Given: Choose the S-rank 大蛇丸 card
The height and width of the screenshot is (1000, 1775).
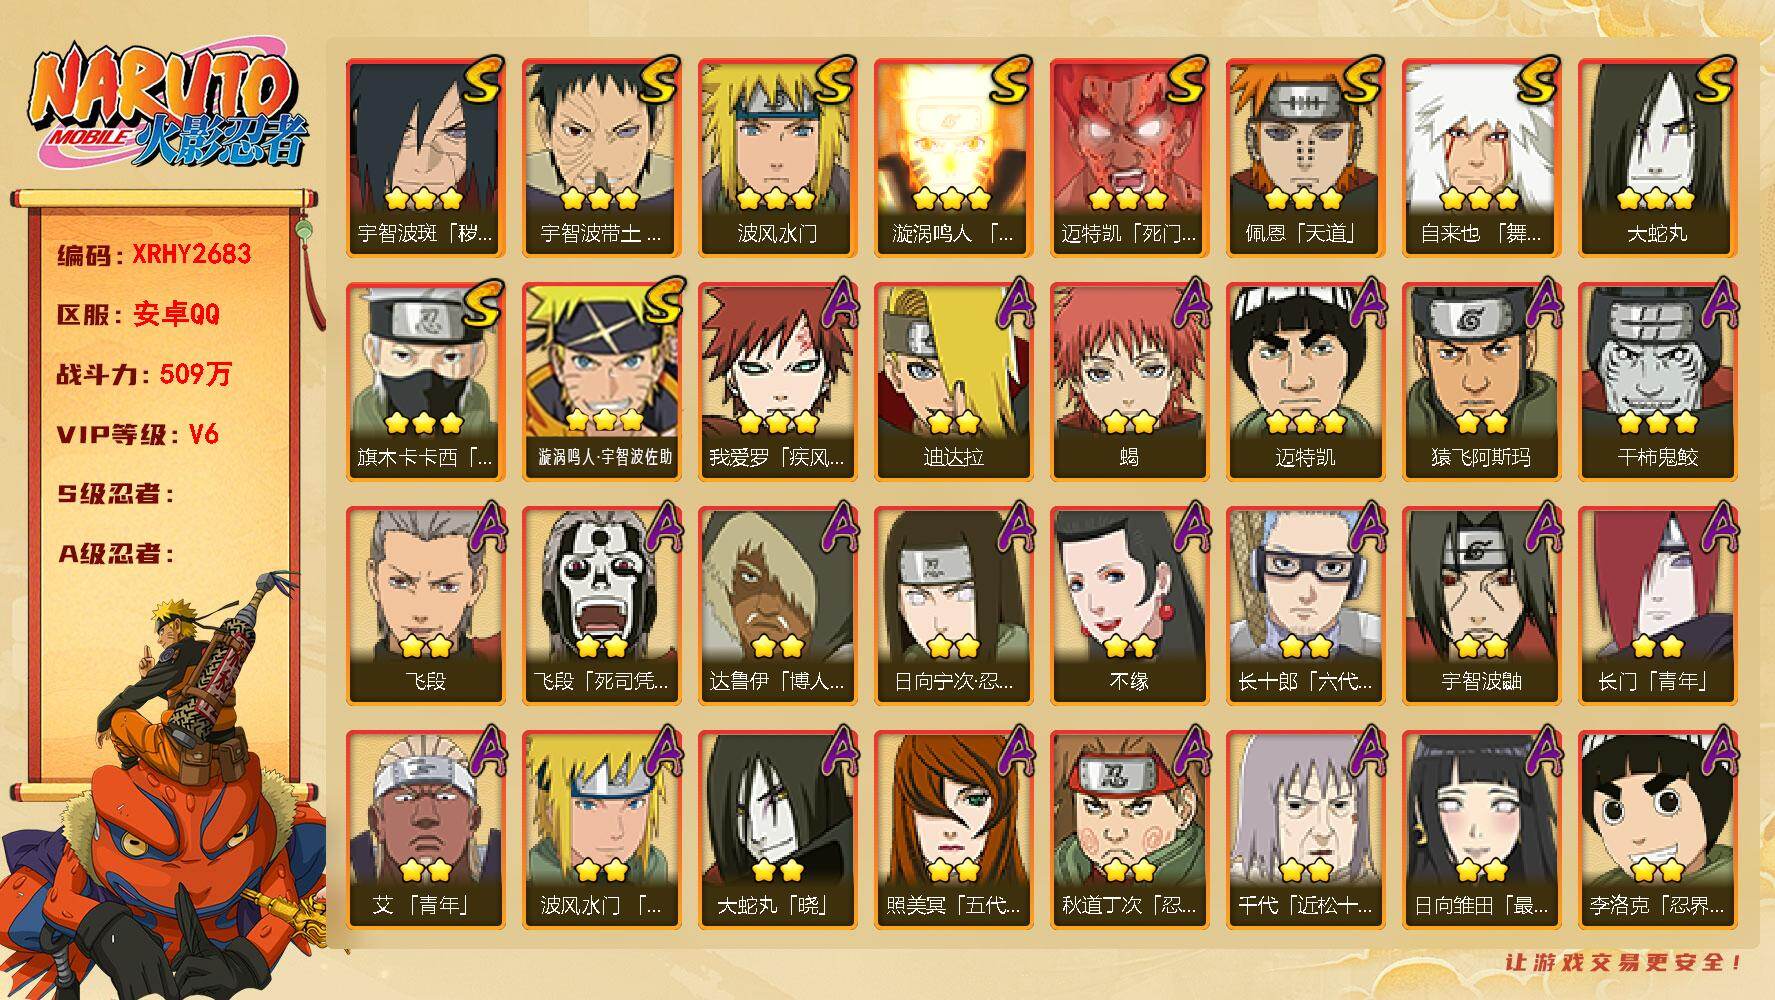Looking at the screenshot, I should tap(1657, 158).
